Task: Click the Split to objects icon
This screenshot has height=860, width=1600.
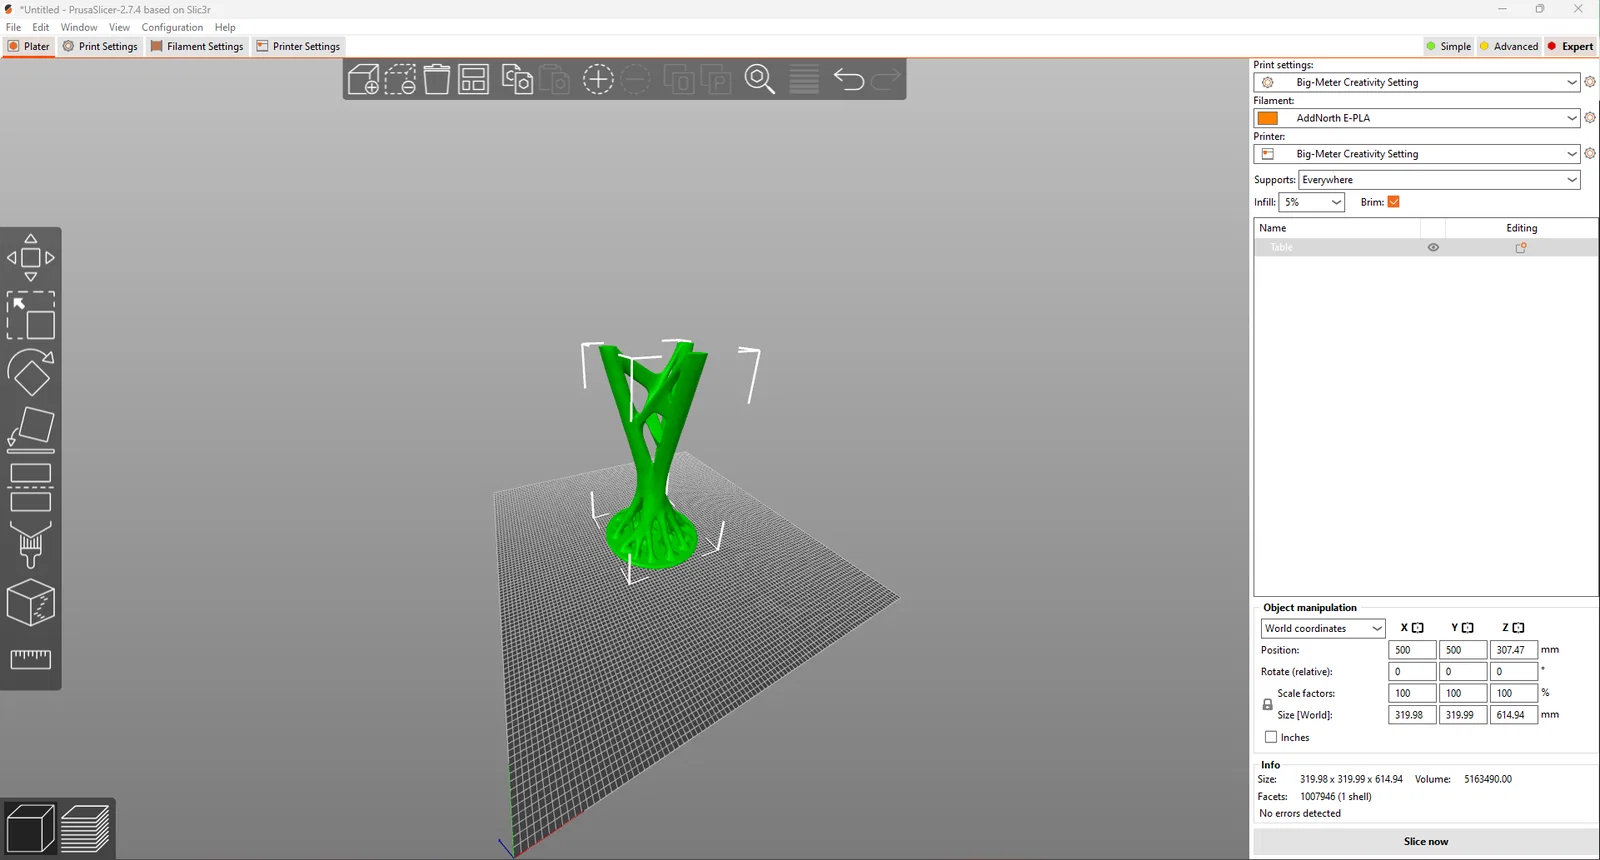Action: (679, 79)
